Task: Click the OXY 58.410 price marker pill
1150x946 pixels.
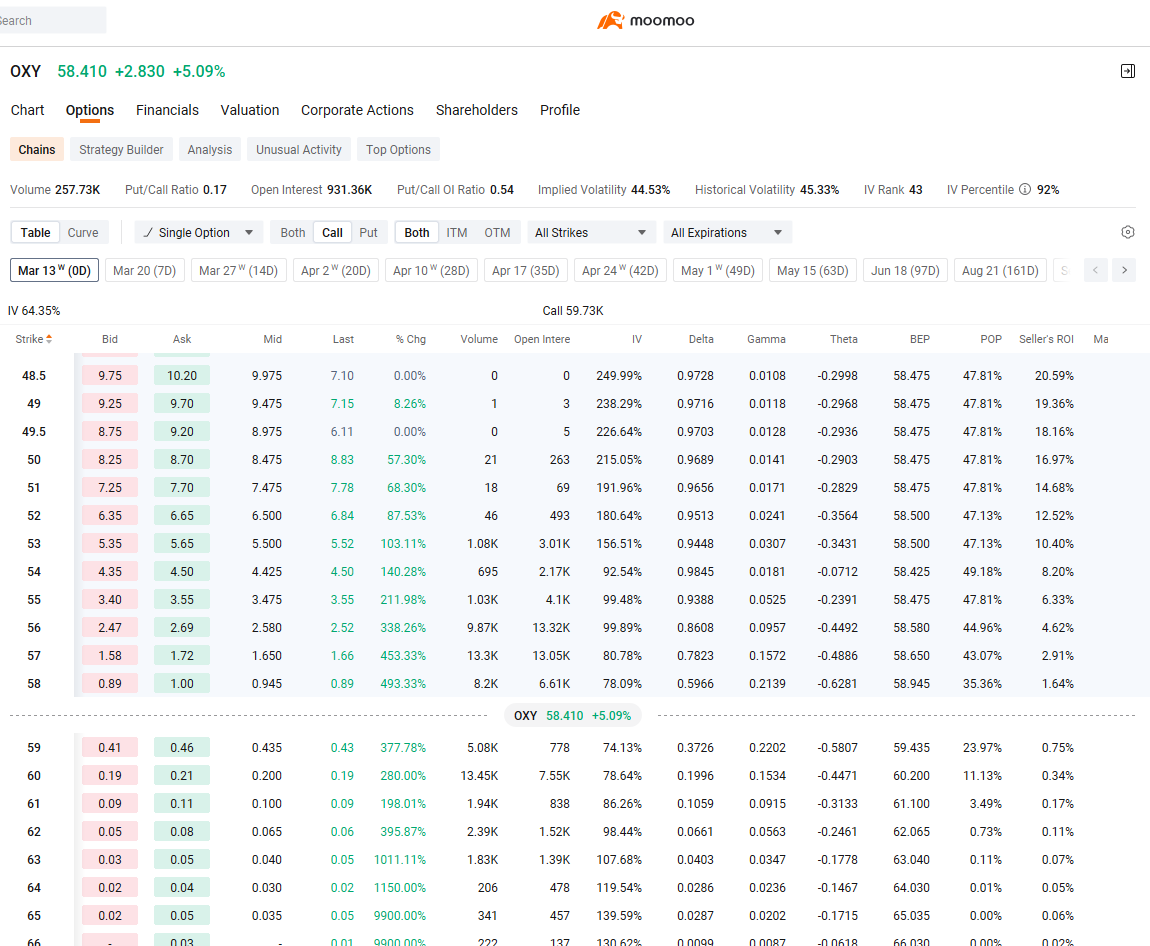Action: (x=573, y=715)
